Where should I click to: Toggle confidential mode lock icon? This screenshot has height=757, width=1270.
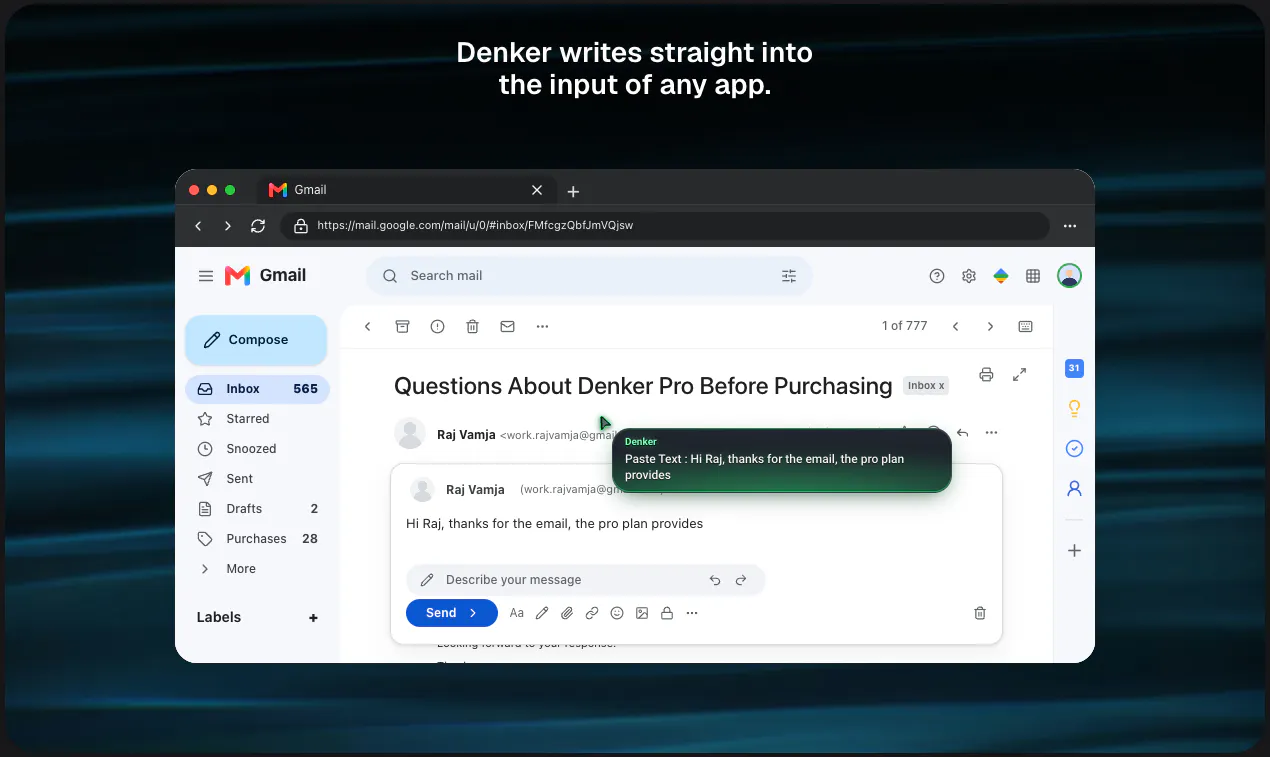tap(667, 613)
